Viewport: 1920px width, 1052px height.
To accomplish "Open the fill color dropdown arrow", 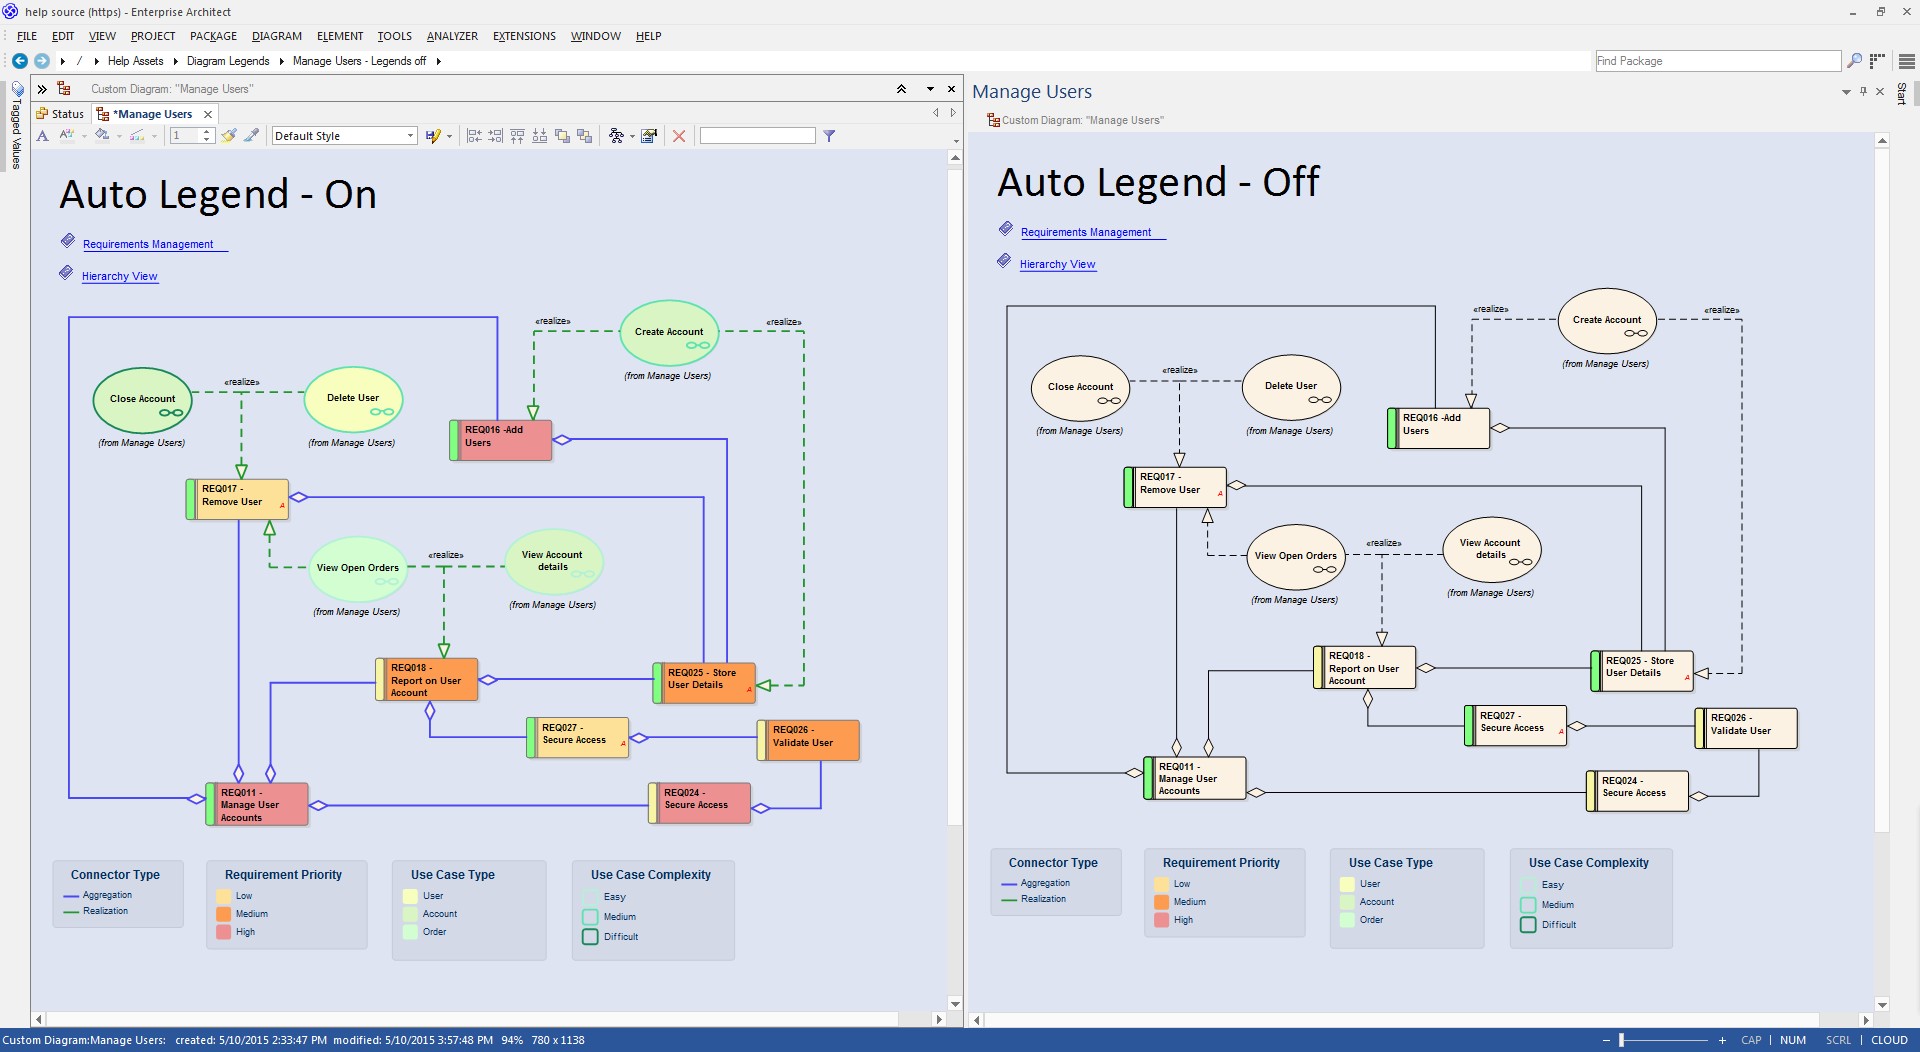I will click(119, 136).
